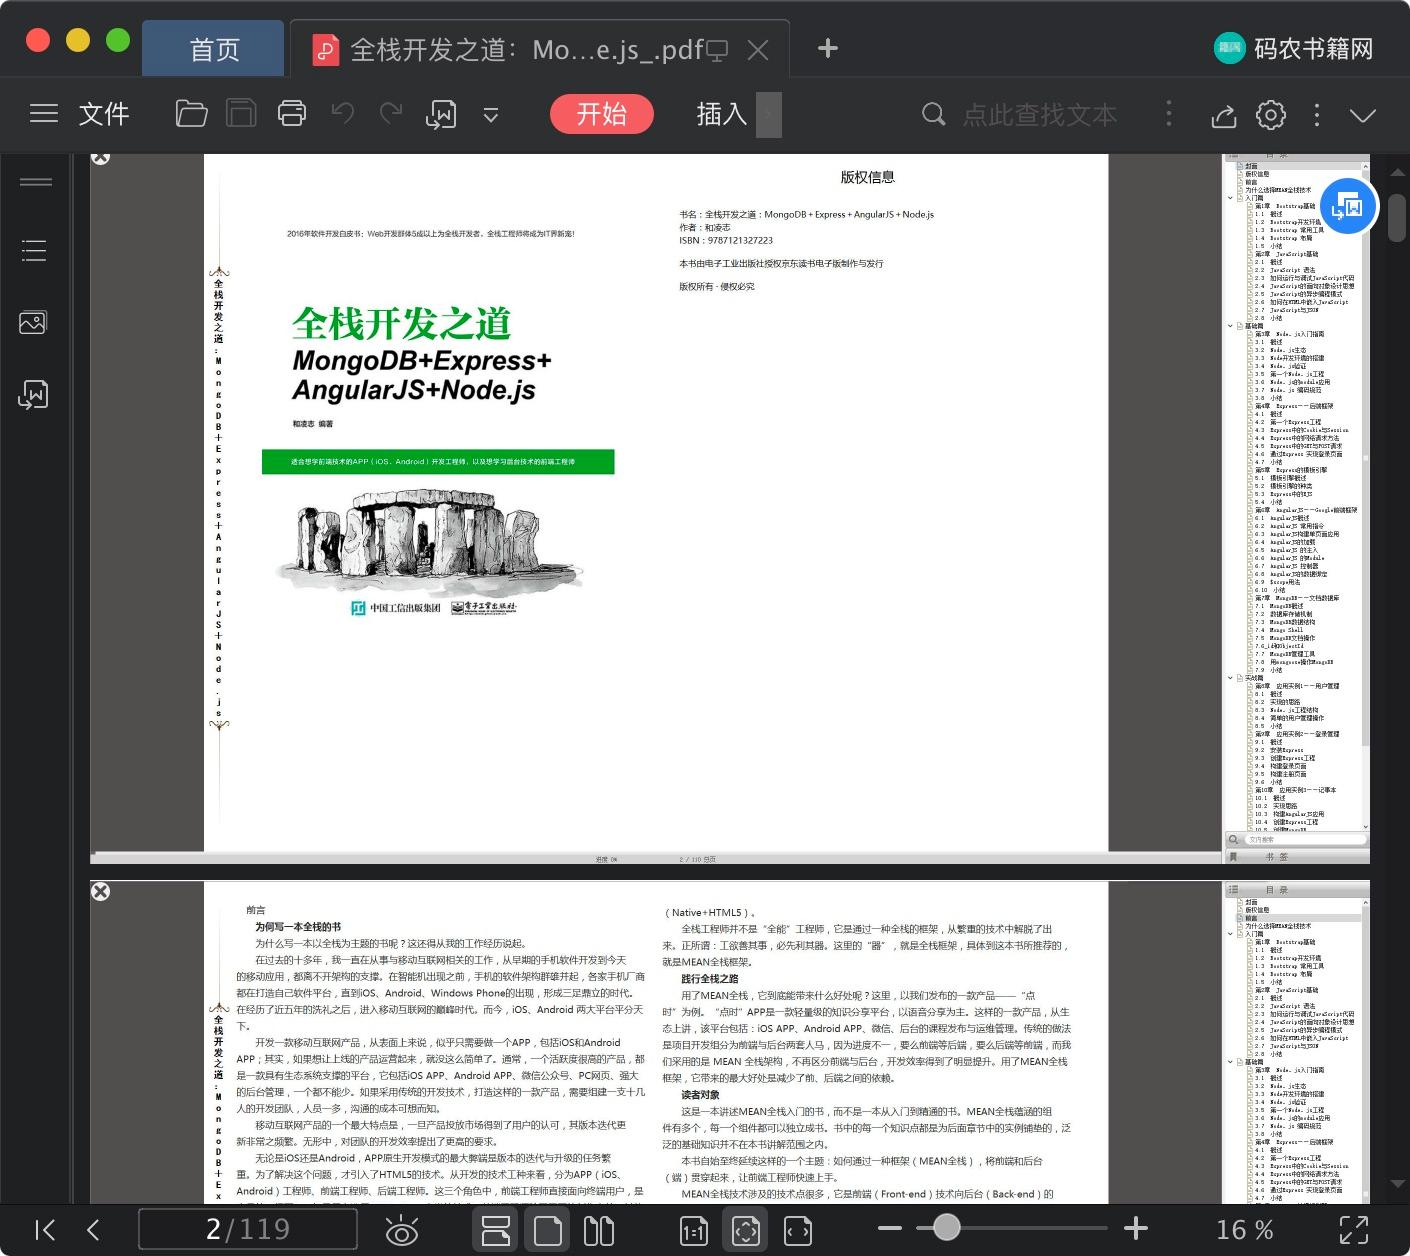Click sidebar drag handle at top

[x=36, y=182]
